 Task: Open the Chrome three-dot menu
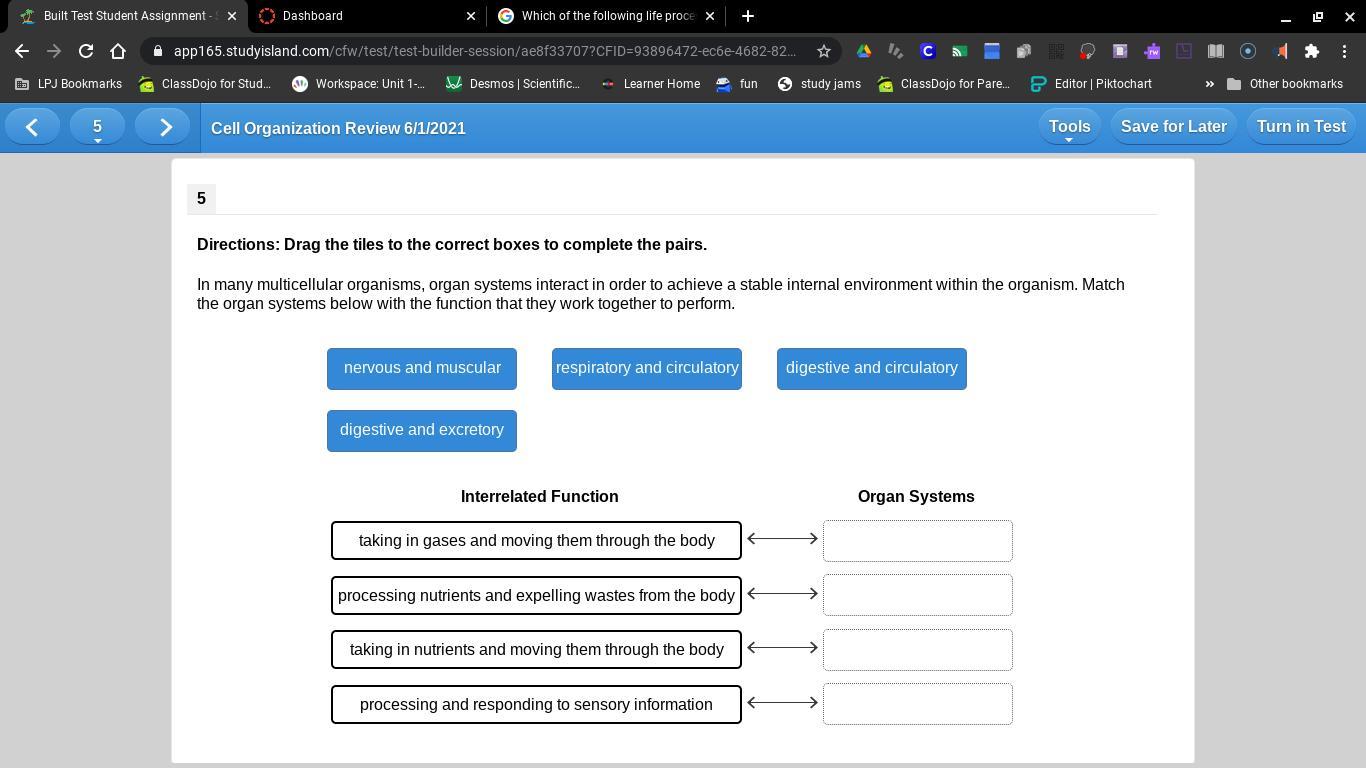1344,51
